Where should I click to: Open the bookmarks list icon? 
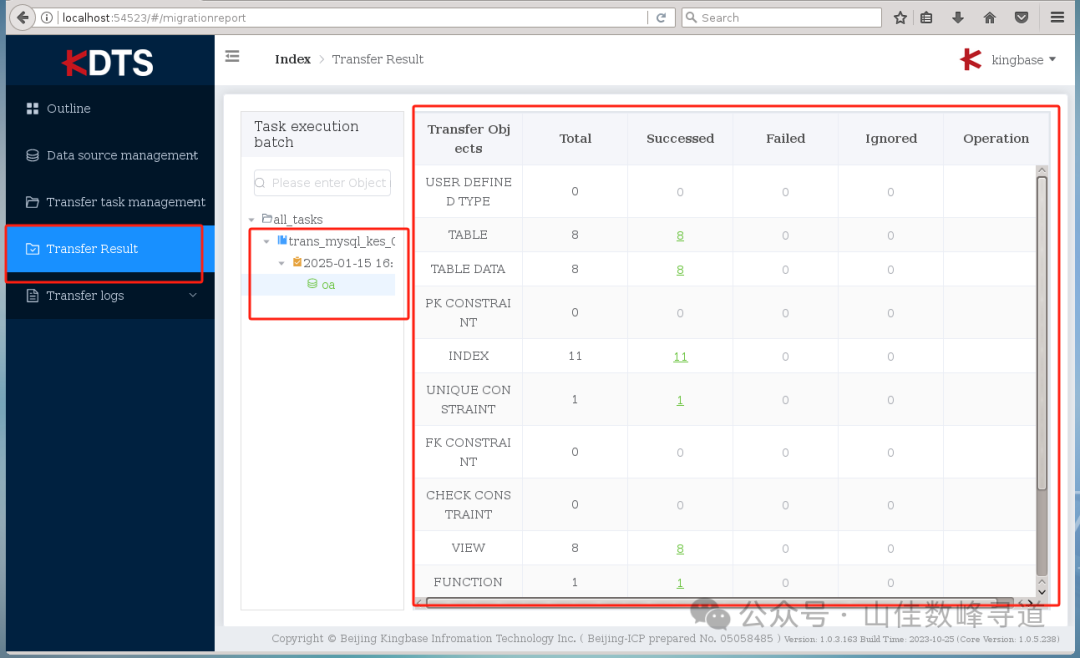(926, 18)
